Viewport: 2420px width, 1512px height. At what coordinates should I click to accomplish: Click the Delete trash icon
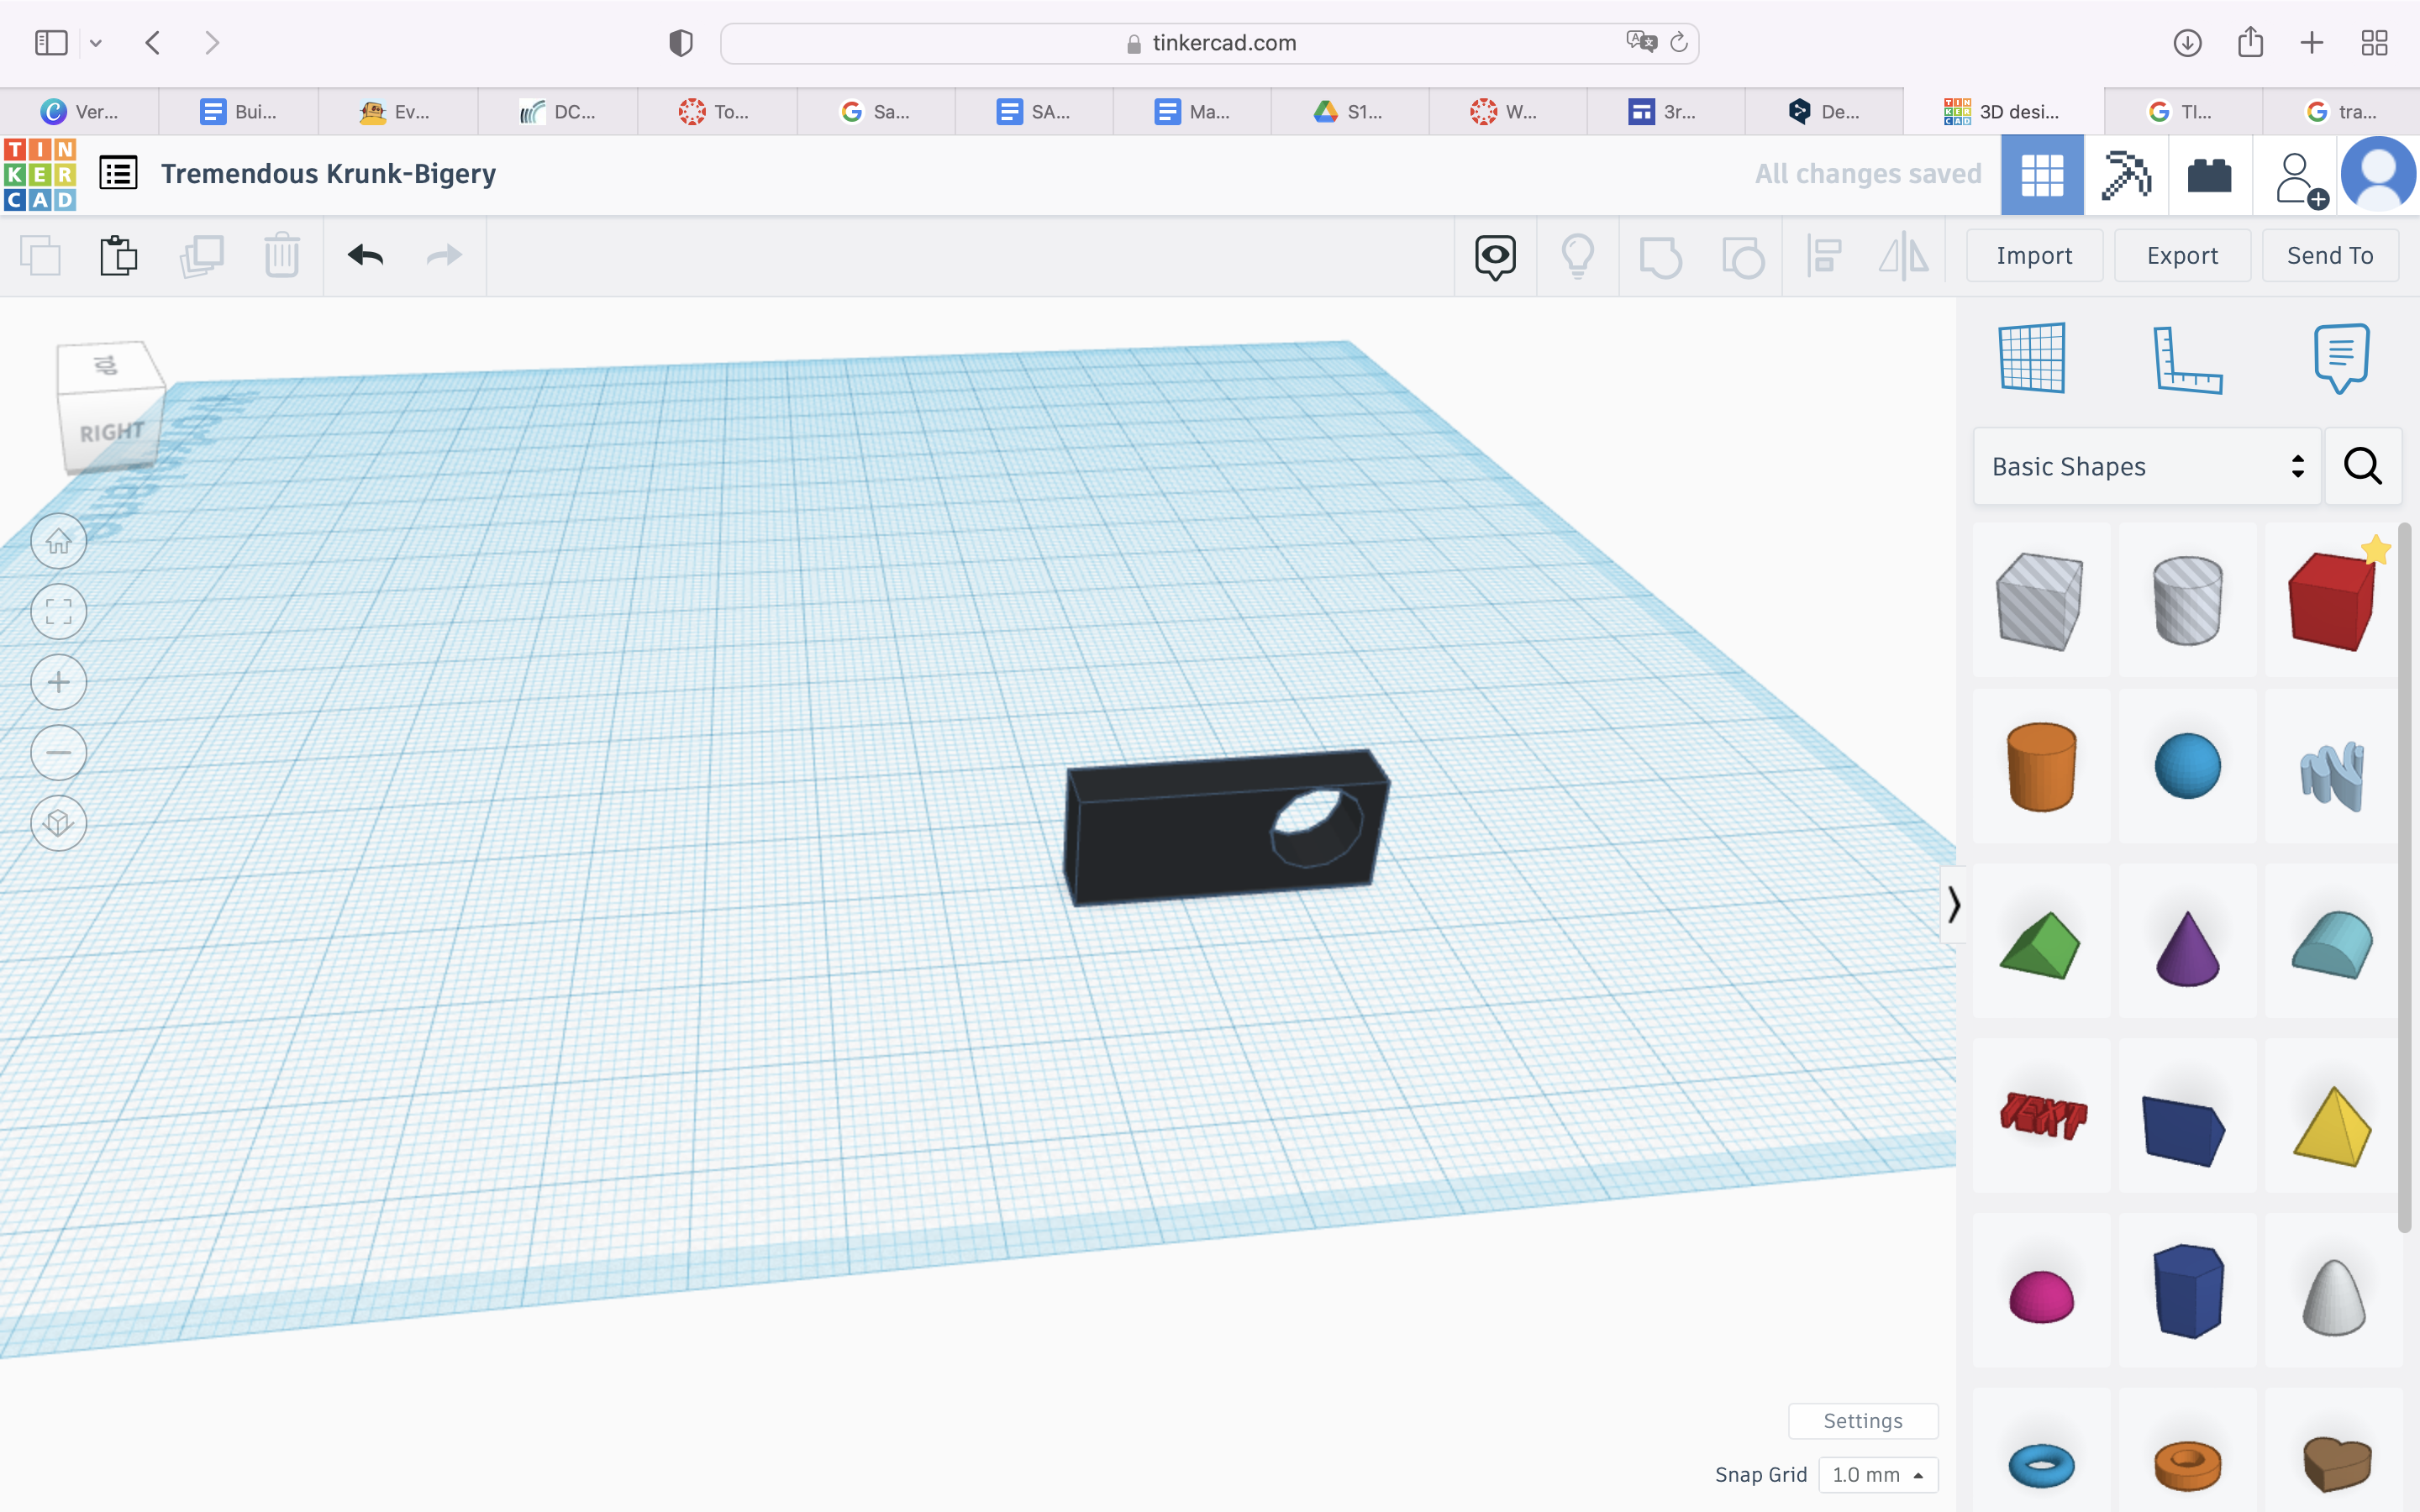click(x=282, y=256)
